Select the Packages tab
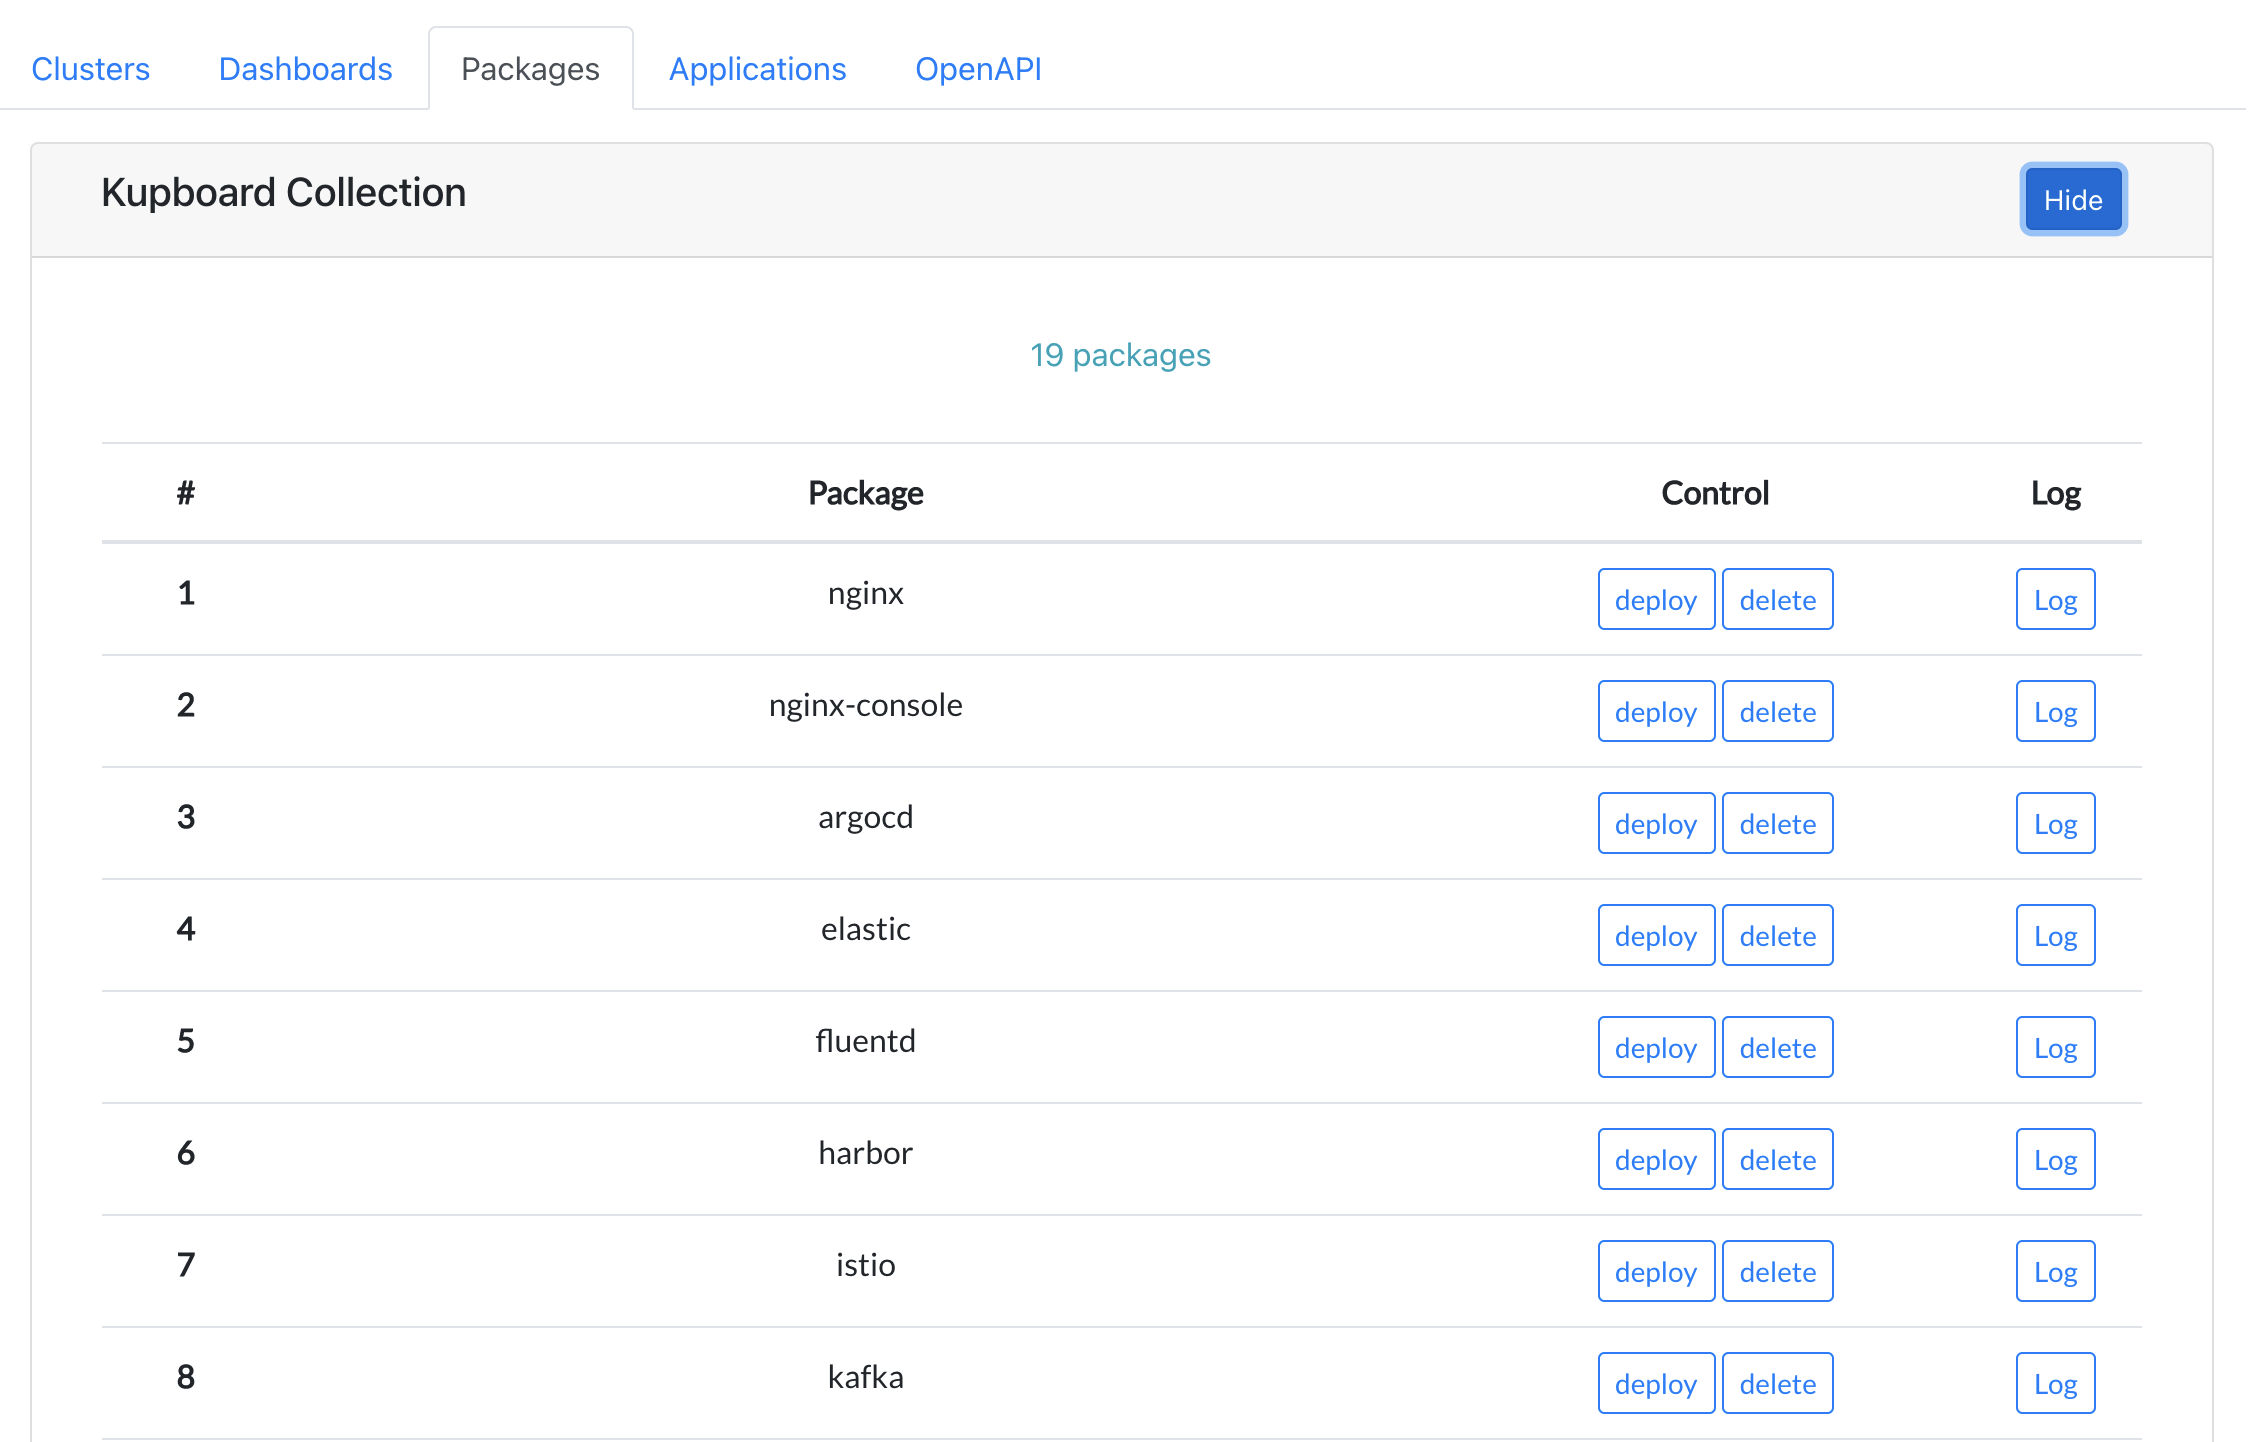Image resolution: width=2256 pixels, height=1442 pixels. click(530, 69)
